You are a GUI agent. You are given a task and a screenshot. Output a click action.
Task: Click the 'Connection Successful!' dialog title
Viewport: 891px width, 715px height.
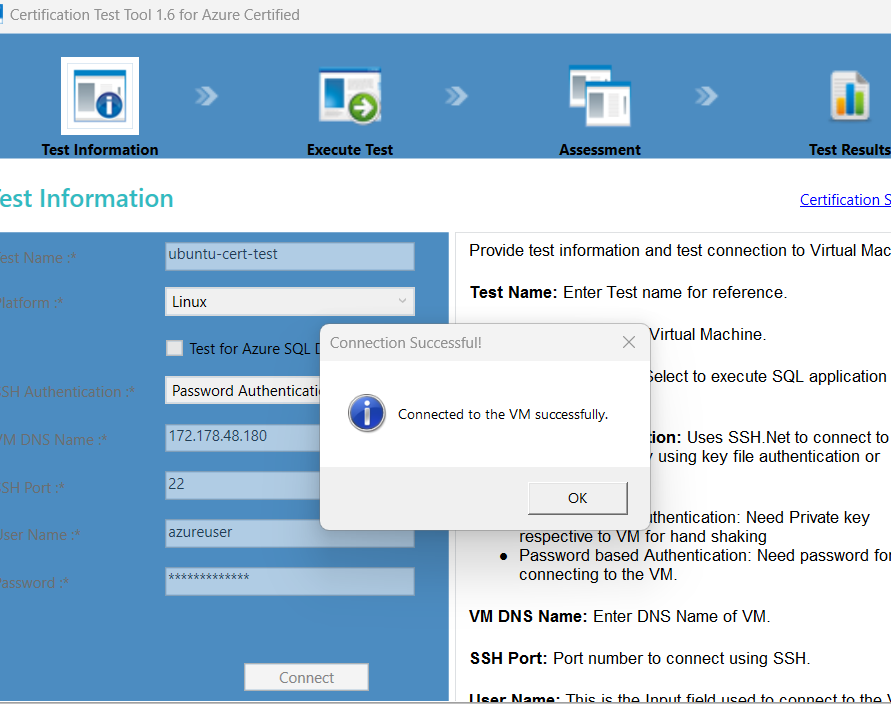(406, 343)
